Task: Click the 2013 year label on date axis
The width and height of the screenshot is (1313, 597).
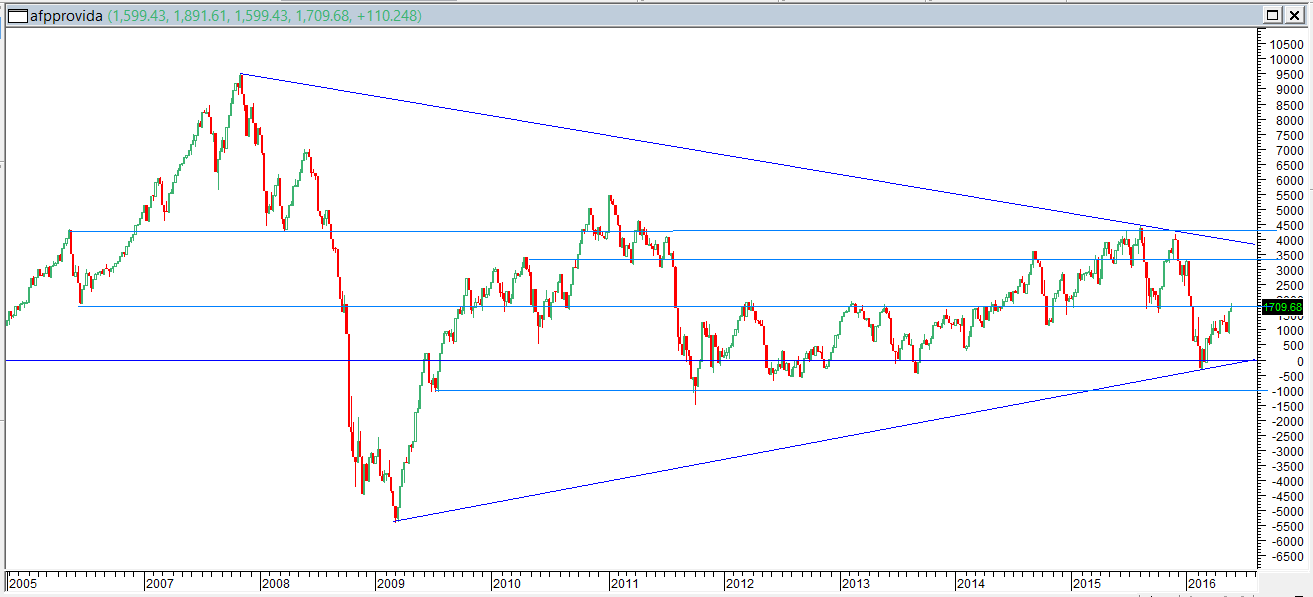Action: point(856,582)
